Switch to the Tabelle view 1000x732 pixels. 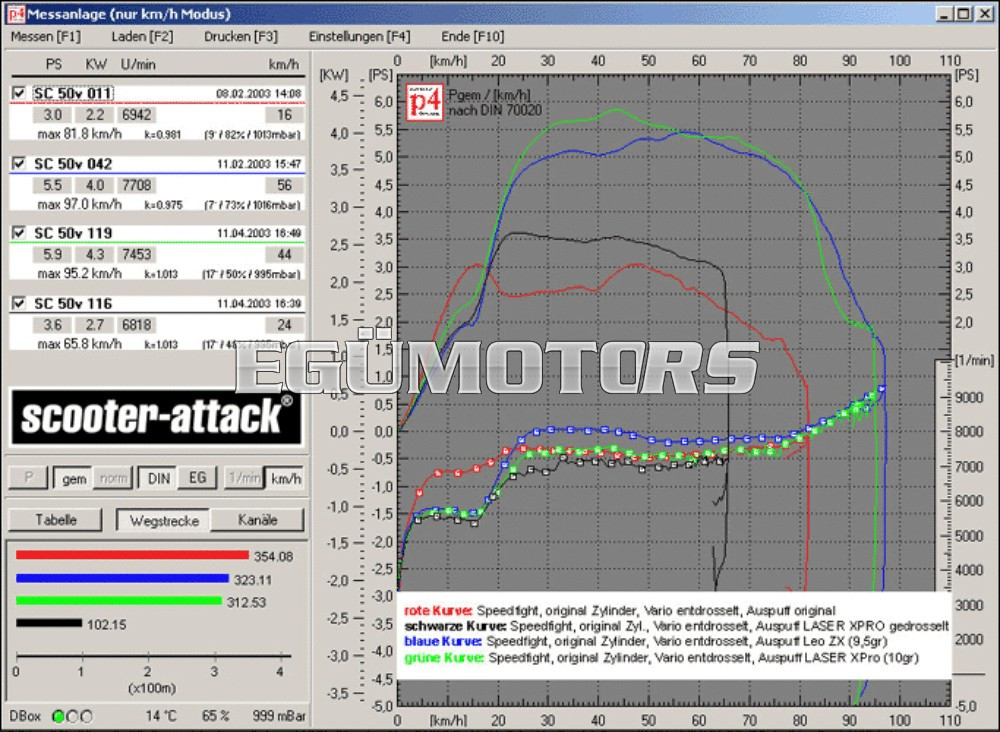pos(56,520)
